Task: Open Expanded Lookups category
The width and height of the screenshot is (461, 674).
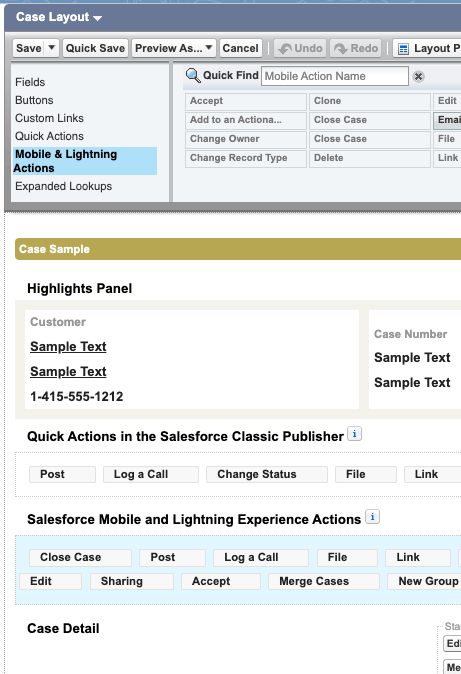Action: click(64, 187)
